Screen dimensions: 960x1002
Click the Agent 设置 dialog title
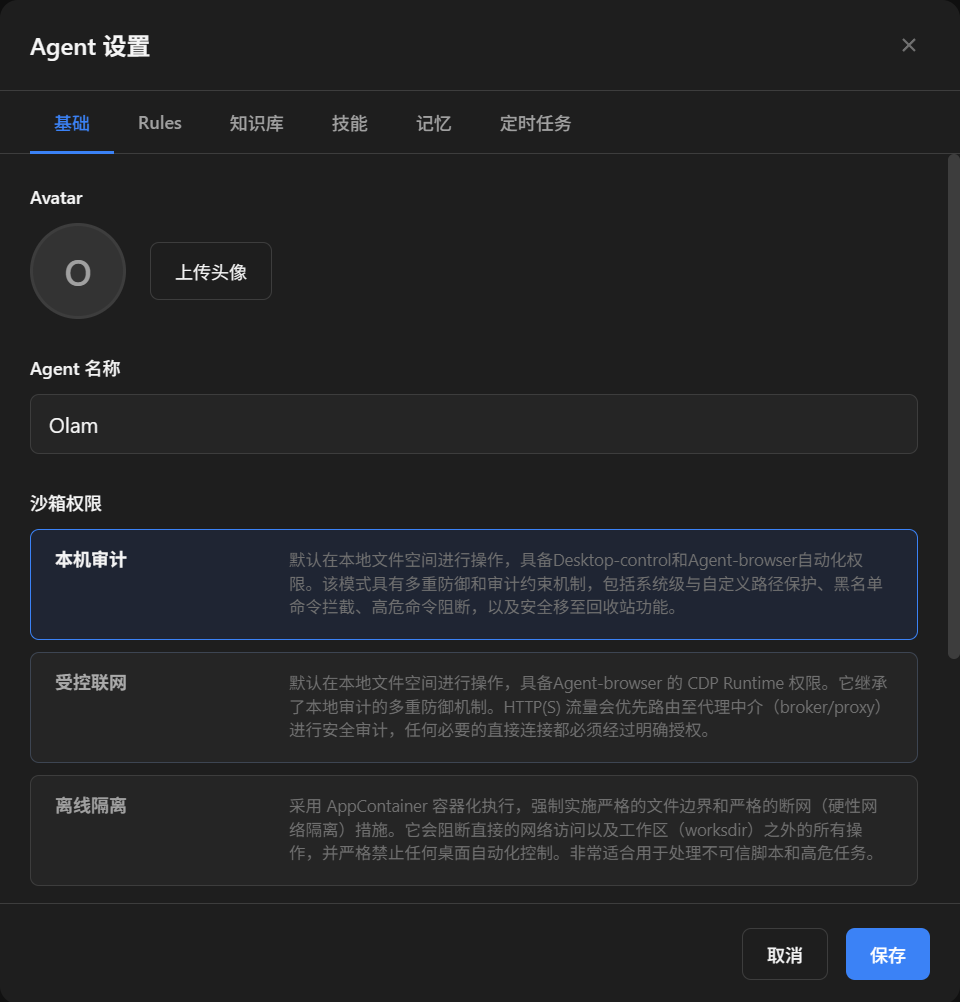tap(90, 47)
